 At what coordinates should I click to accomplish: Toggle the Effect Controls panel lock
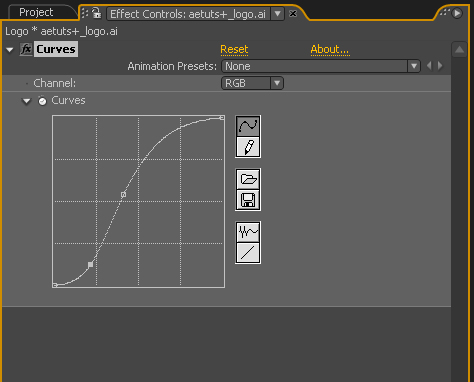click(96, 13)
